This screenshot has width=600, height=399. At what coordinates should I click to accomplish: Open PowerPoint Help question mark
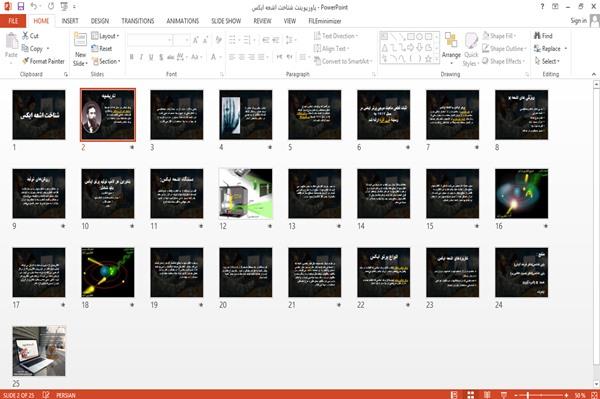click(542, 7)
